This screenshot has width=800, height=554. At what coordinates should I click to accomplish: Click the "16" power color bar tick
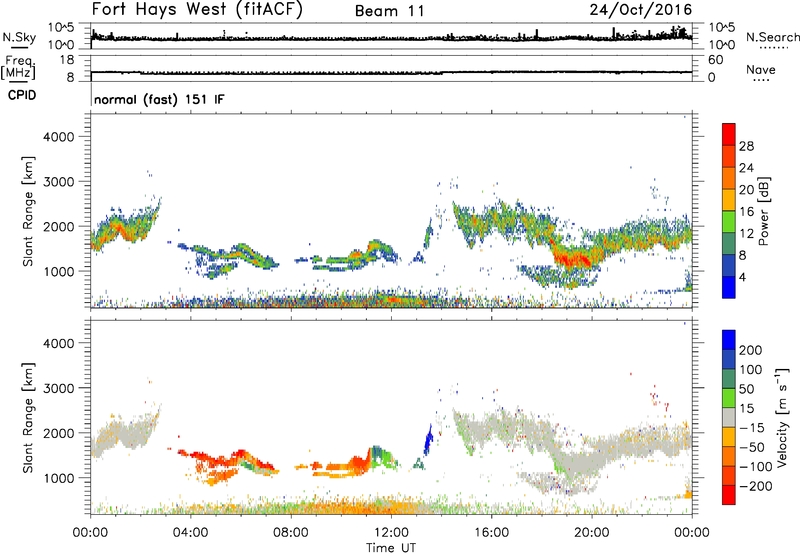pyautogui.click(x=746, y=212)
